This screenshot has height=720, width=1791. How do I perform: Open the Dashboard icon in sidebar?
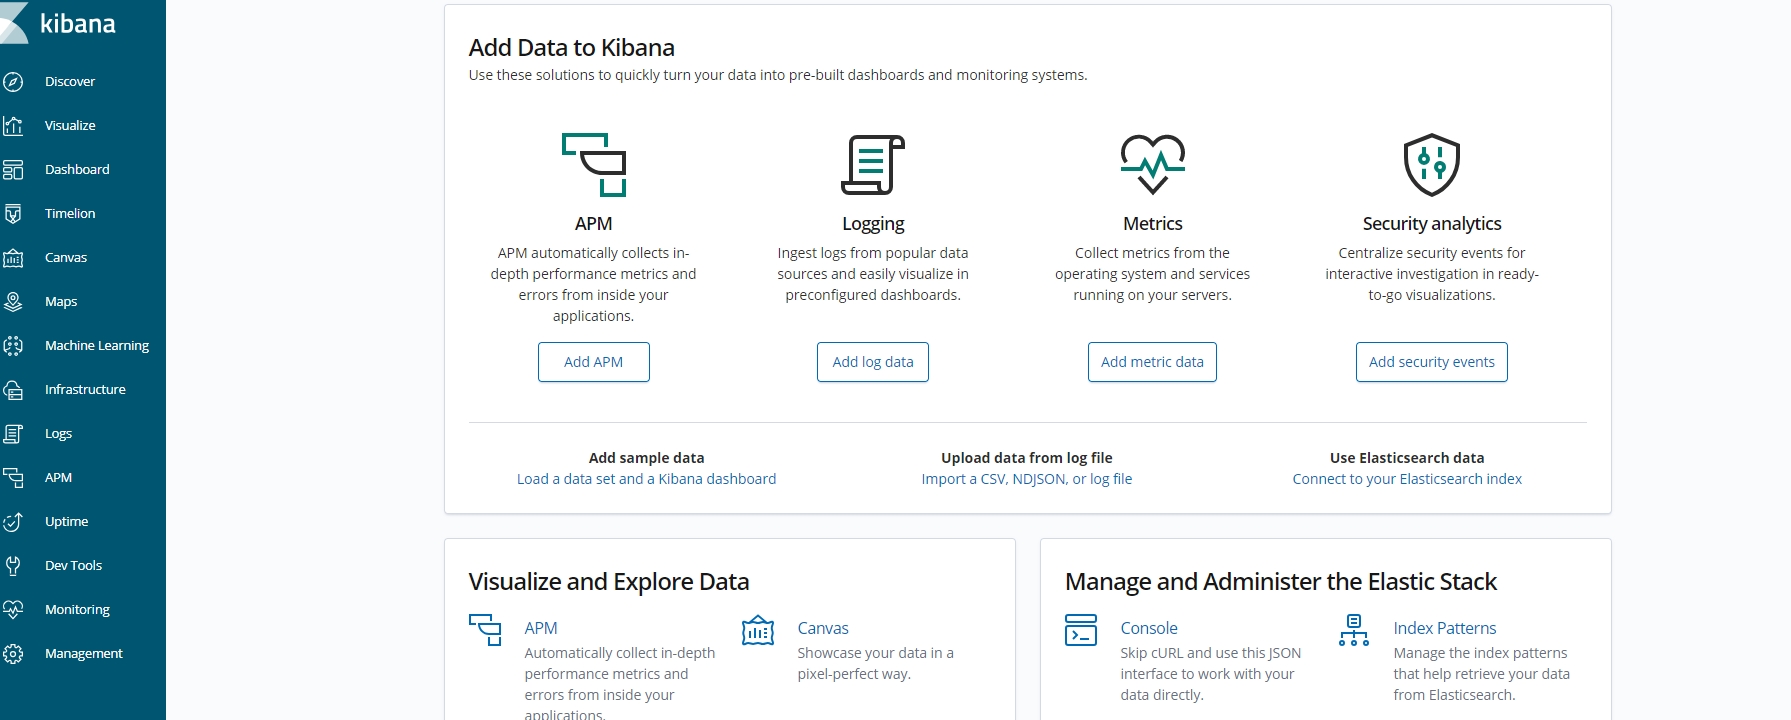click(13, 170)
